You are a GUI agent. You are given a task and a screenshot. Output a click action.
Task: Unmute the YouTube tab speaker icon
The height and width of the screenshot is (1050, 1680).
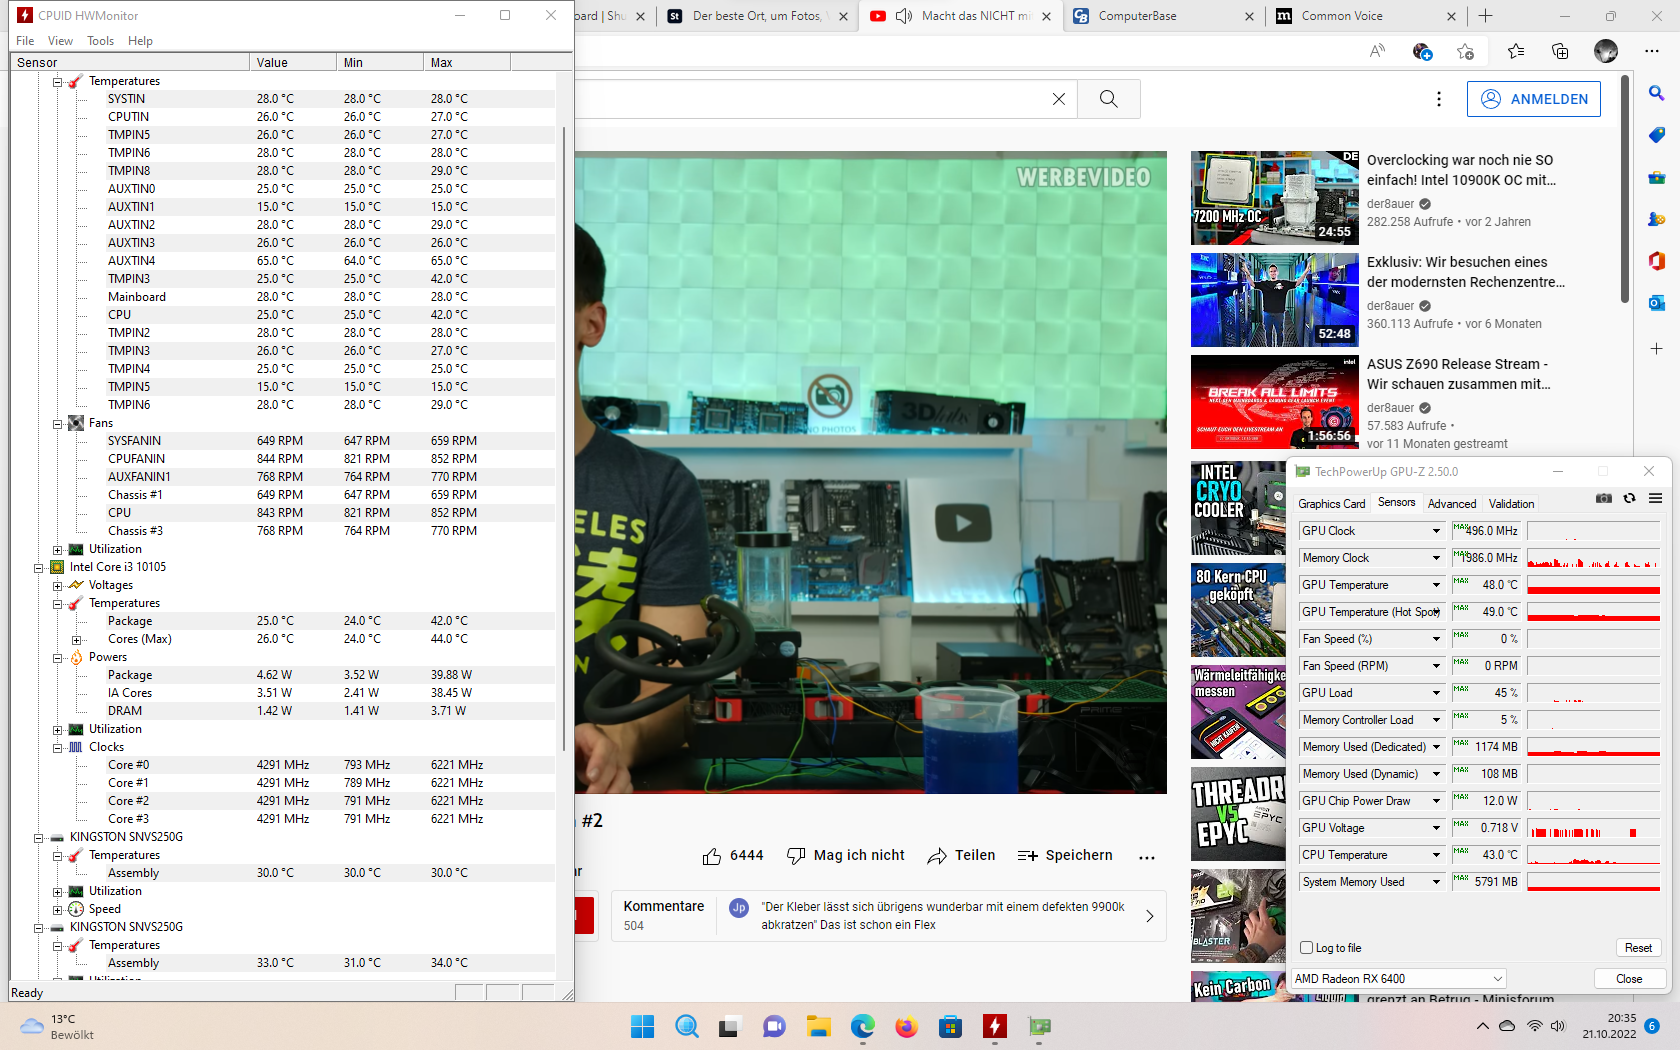tap(903, 16)
